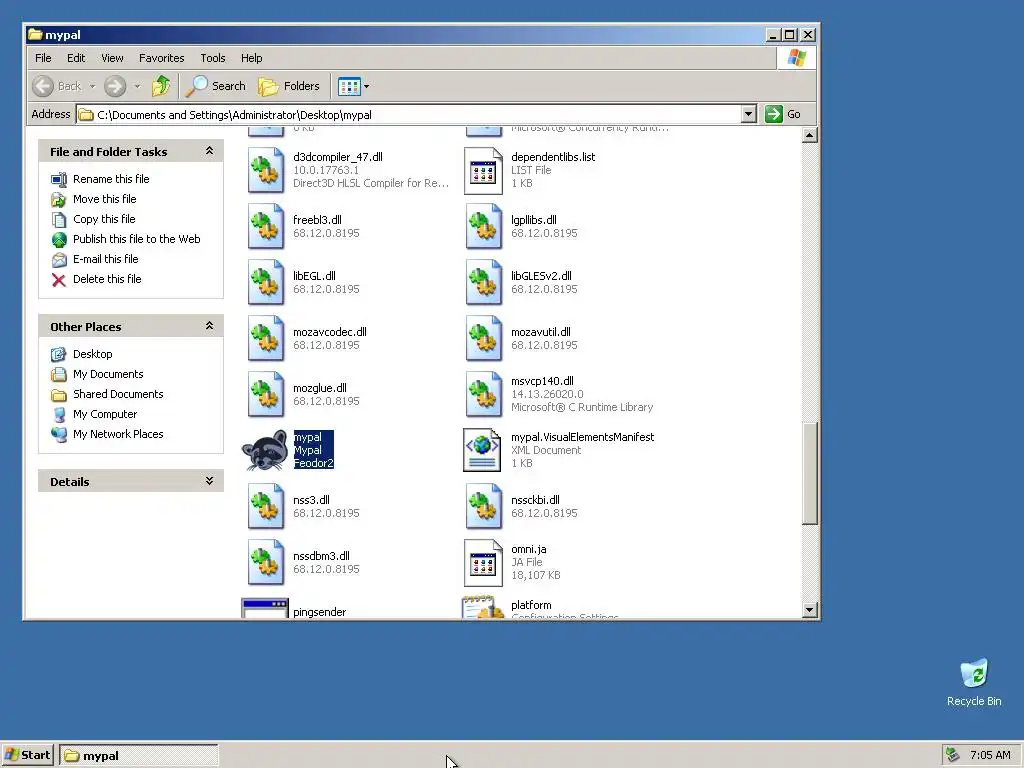Collapse the File and Folder Tasks panel

(209, 151)
